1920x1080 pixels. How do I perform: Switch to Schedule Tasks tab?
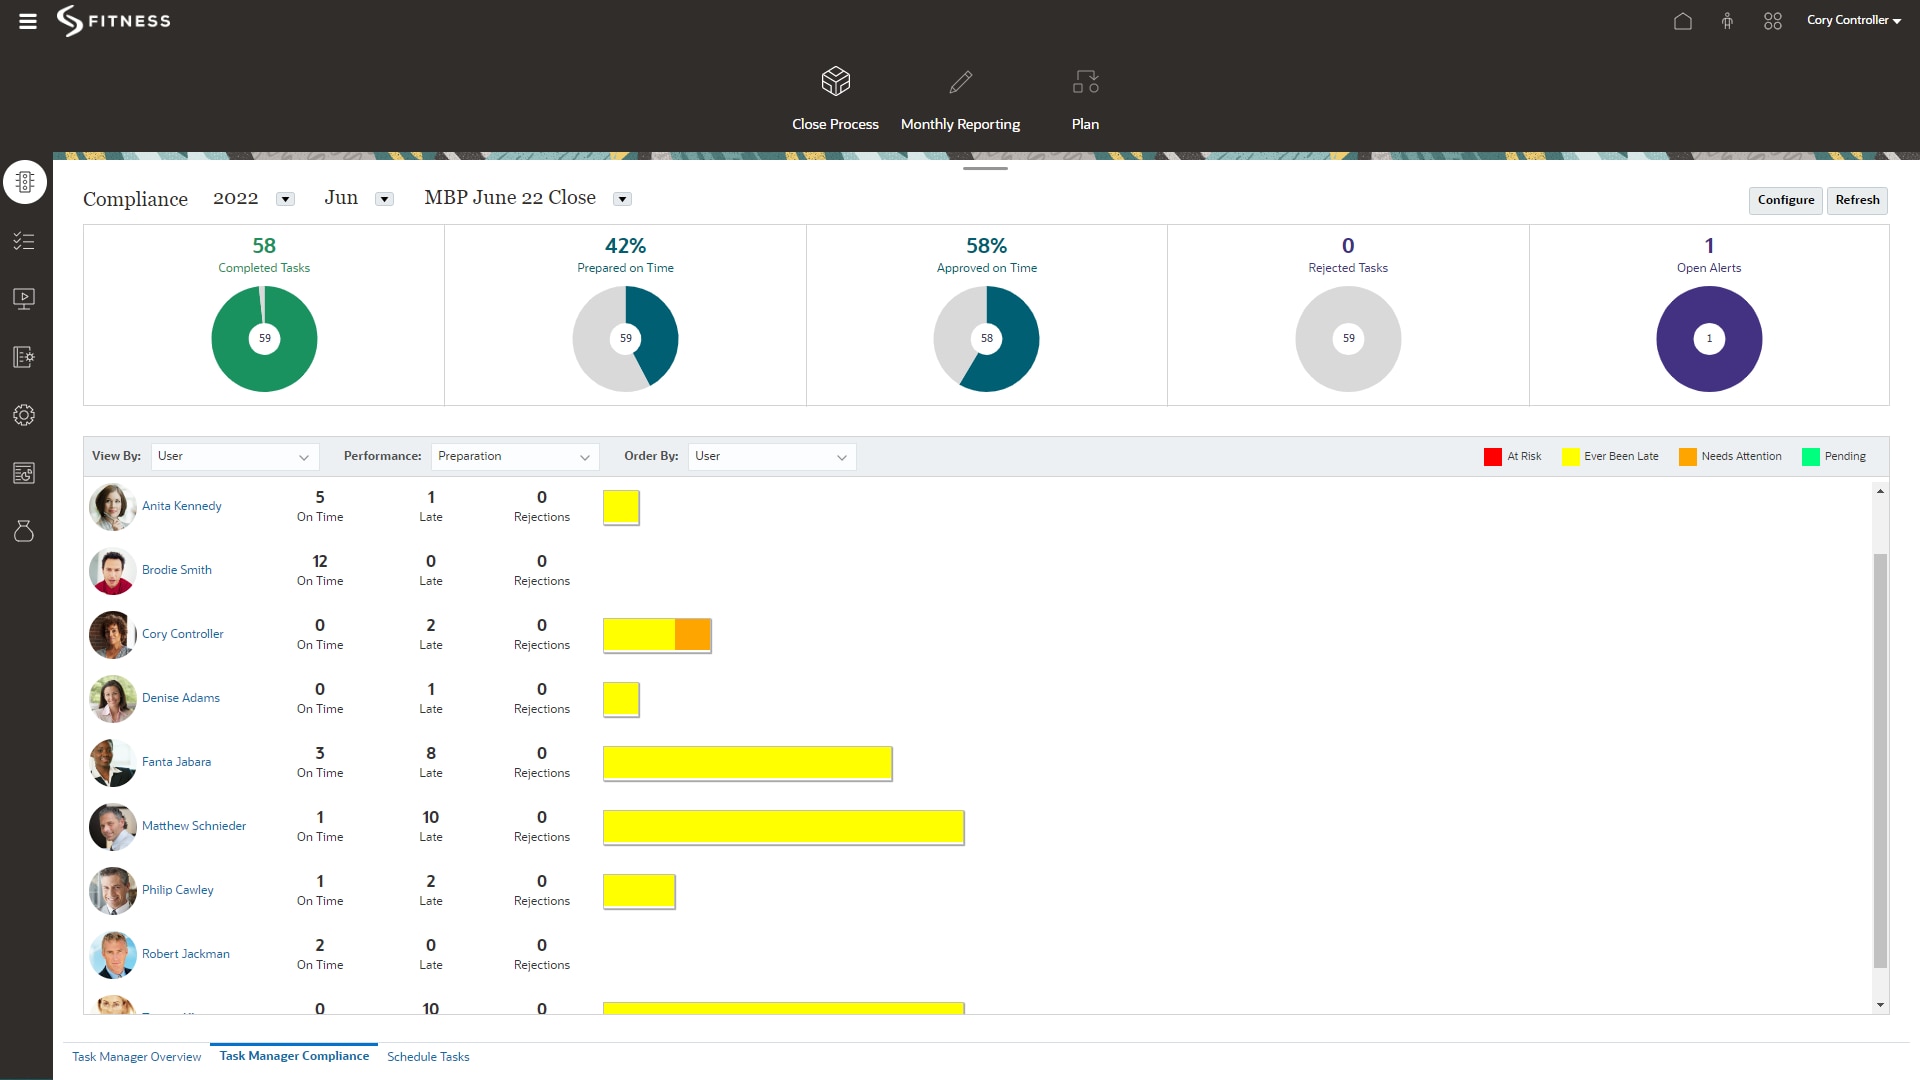click(x=428, y=1057)
